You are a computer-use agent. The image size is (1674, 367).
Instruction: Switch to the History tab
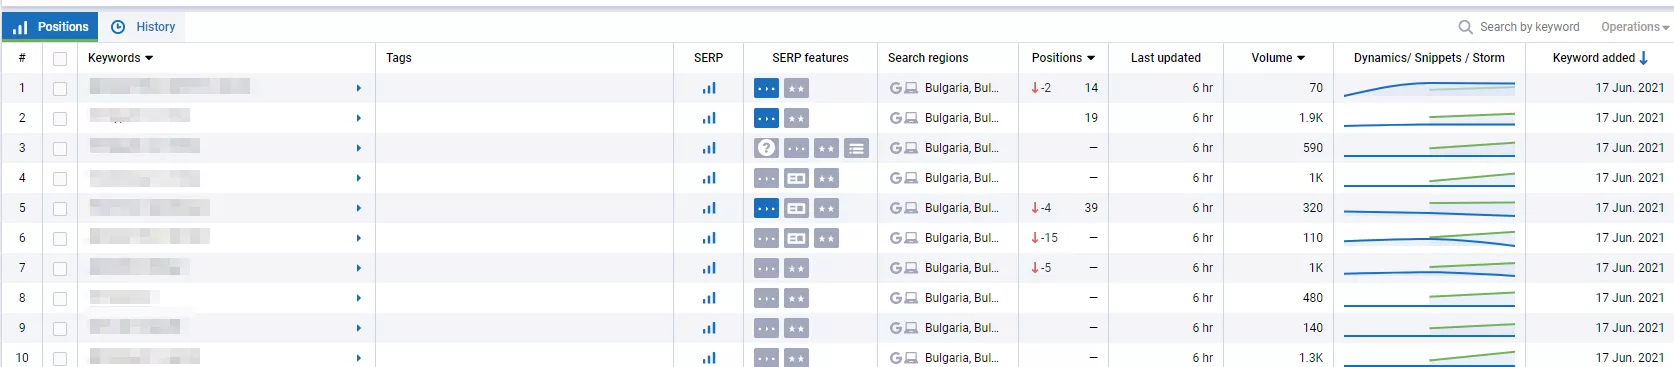pyautogui.click(x=143, y=27)
